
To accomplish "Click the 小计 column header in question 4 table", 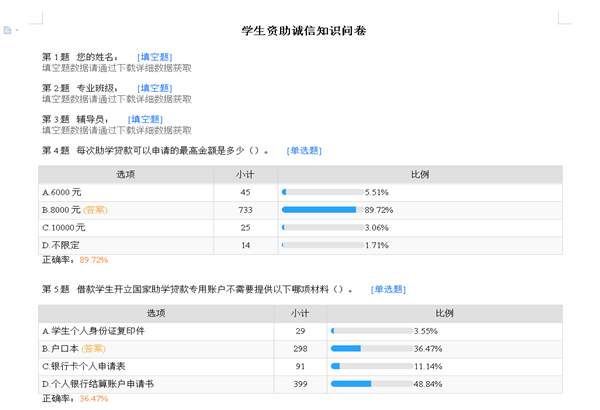I will point(245,174).
